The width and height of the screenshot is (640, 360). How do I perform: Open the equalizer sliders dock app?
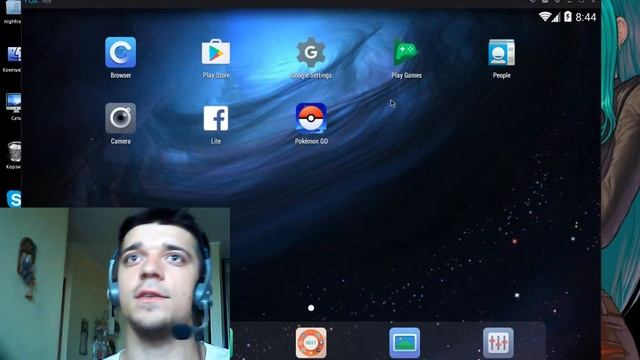[498, 343]
